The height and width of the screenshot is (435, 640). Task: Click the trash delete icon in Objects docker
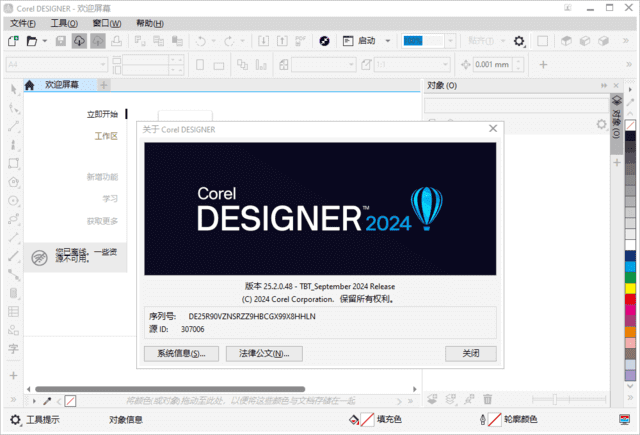point(488,399)
